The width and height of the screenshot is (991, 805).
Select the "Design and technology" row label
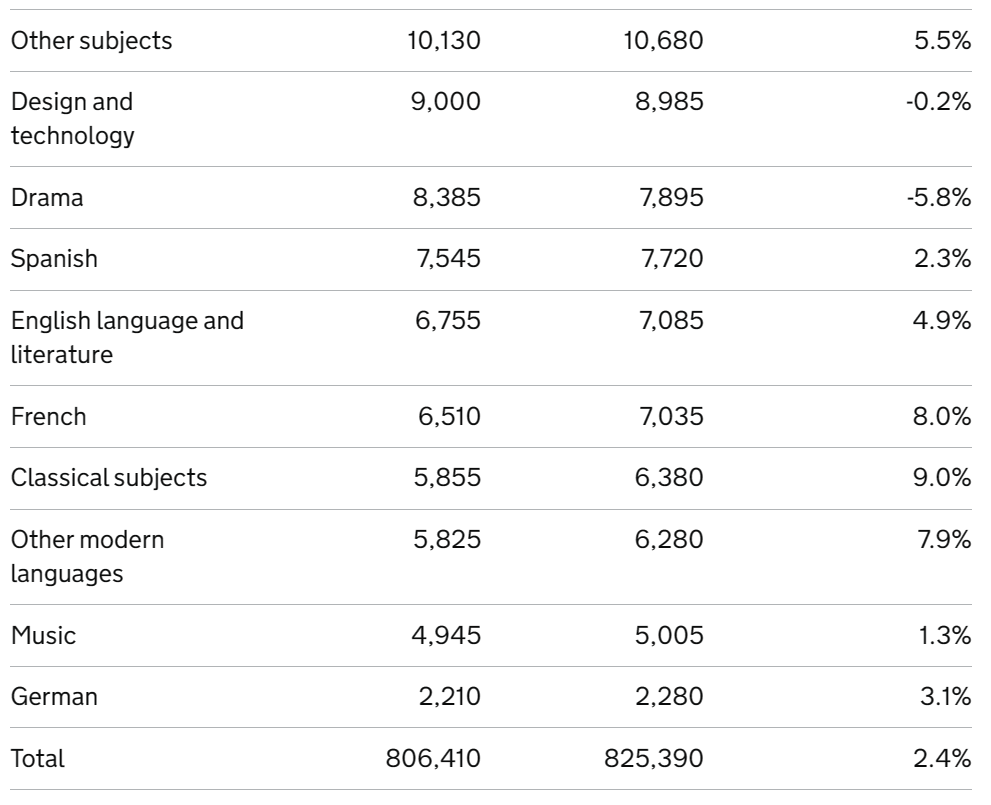(x=72, y=119)
